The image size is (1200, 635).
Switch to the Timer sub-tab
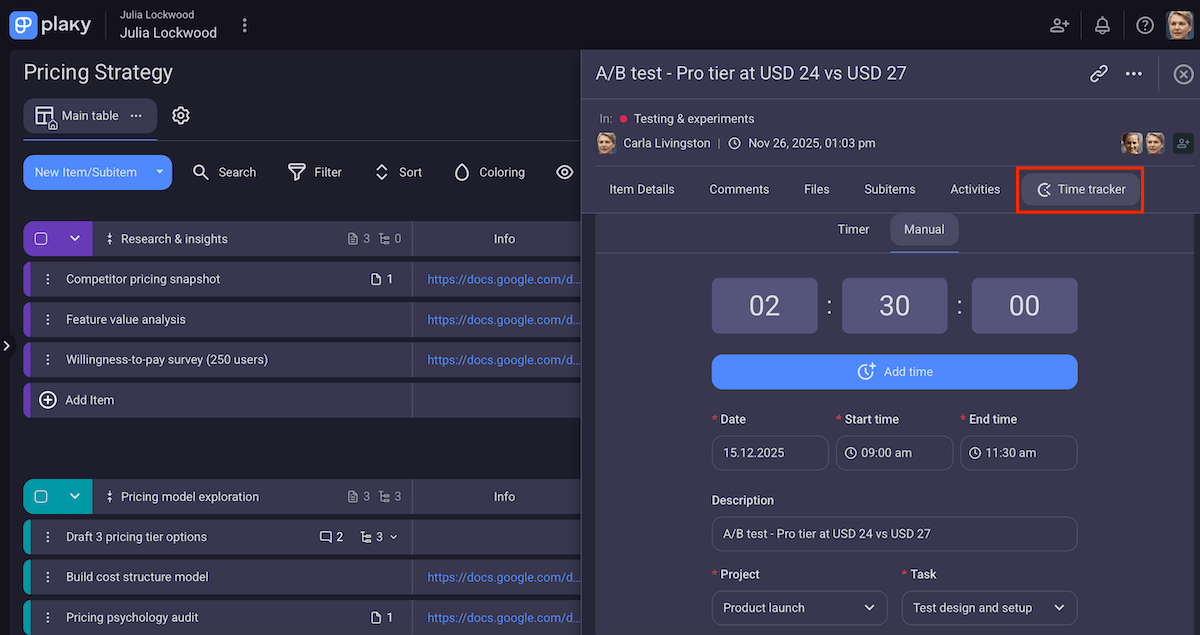(x=853, y=229)
